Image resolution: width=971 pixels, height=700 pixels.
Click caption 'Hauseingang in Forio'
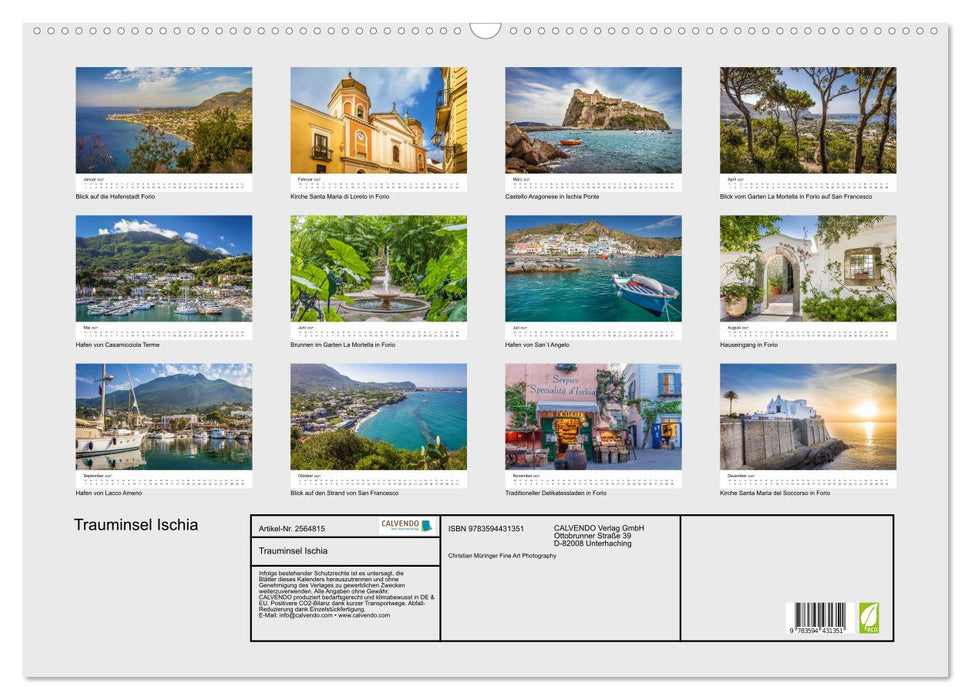coord(749,344)
